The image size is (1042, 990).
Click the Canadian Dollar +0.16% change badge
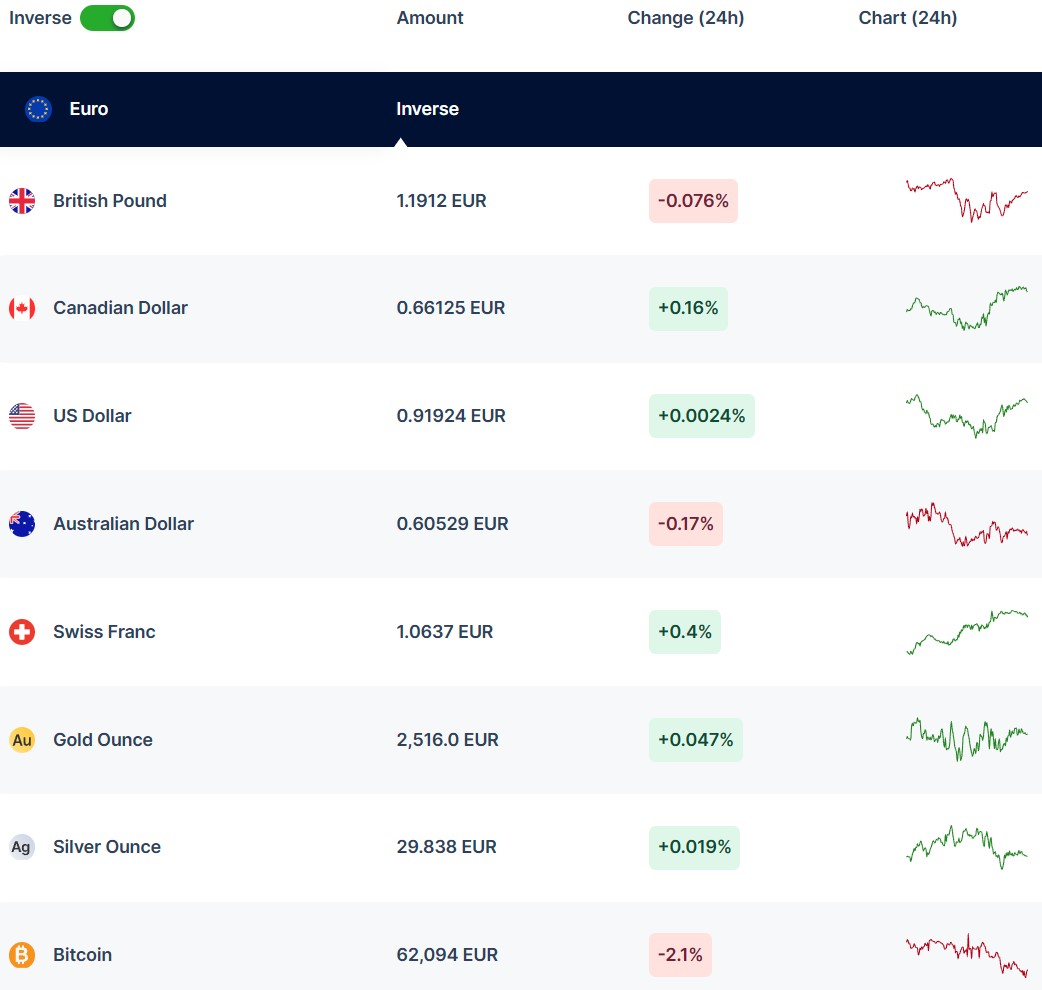pos(688,308)
